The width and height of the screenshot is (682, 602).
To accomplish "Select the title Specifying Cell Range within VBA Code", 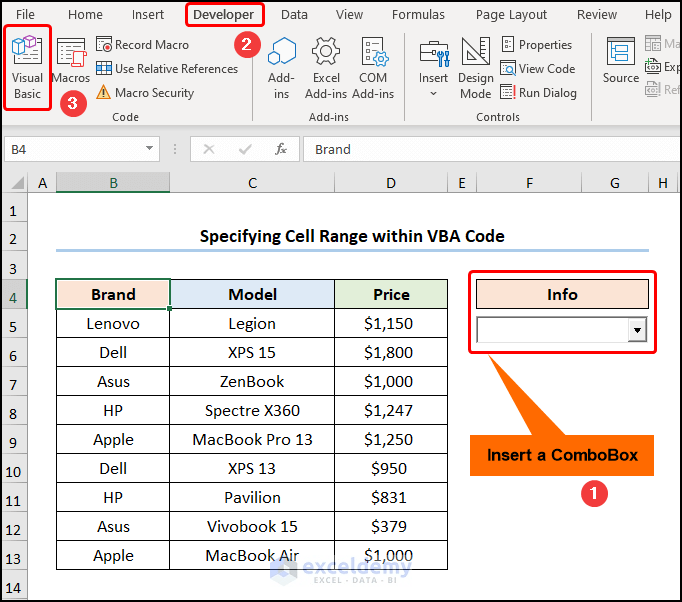I will (x=352, y=237).
